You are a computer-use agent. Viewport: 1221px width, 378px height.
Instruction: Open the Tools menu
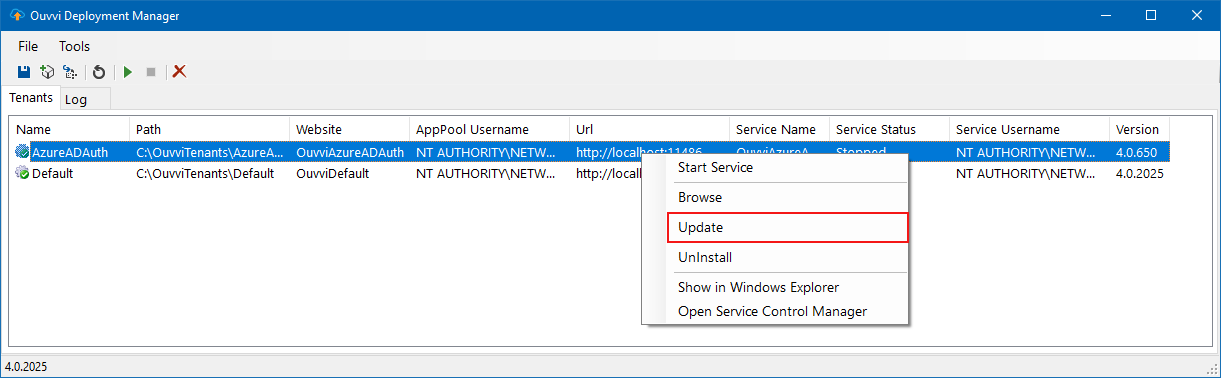tap(74, 46)
